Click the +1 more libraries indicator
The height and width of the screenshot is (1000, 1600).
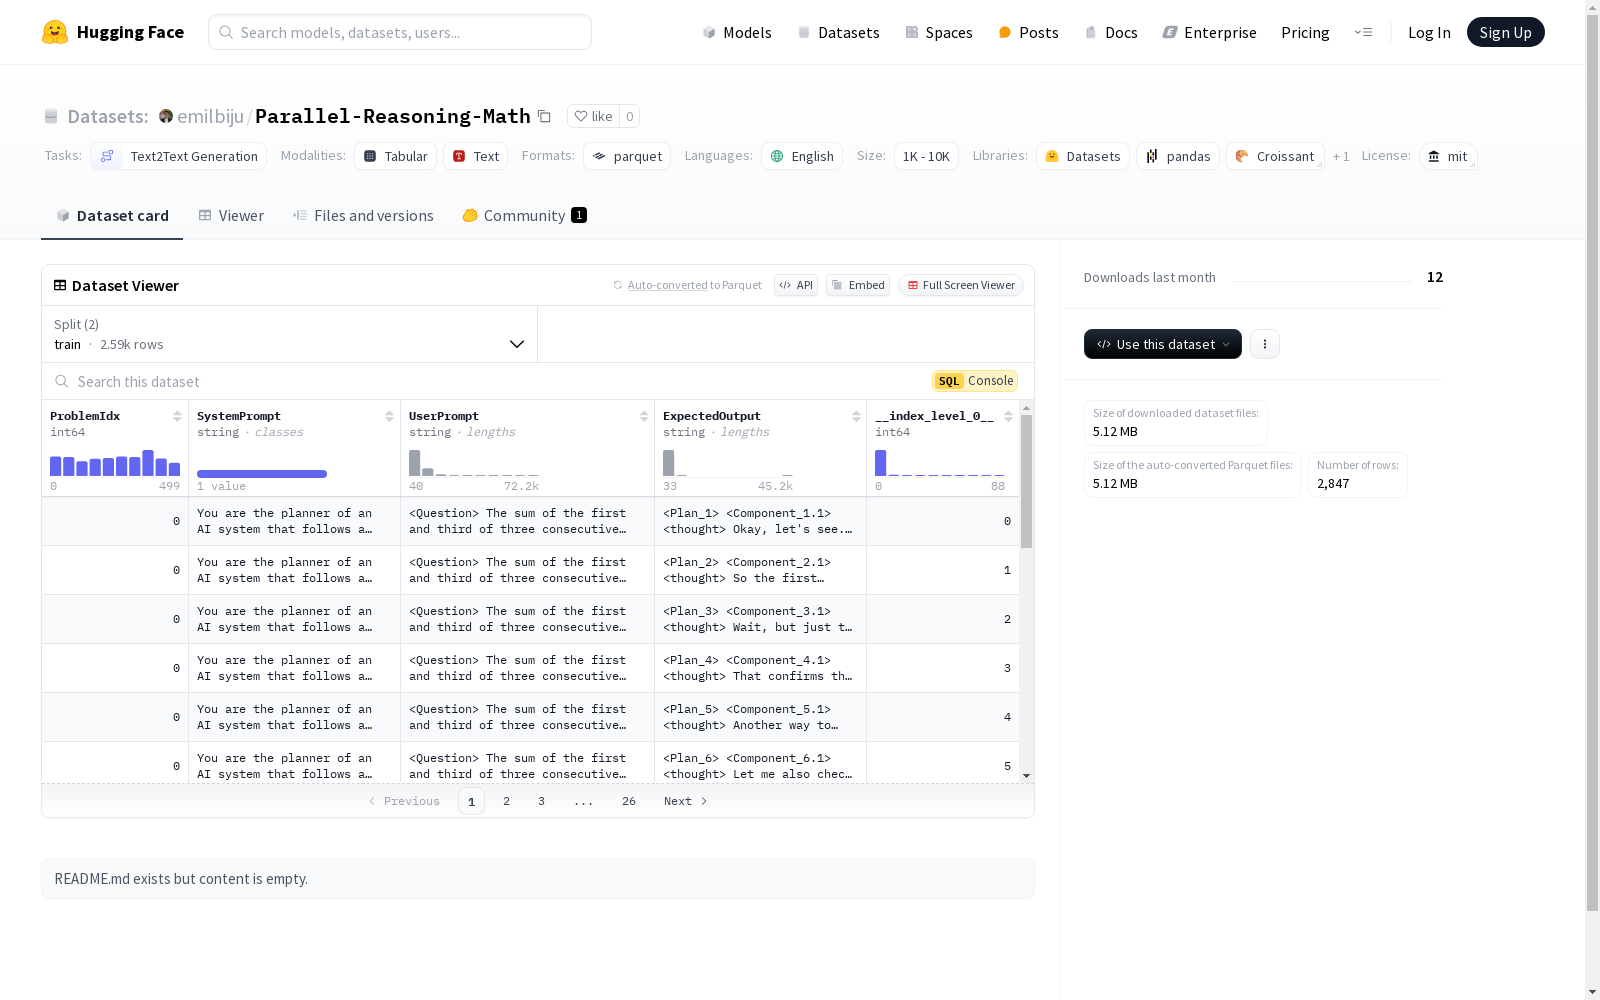pos(1341,156)
